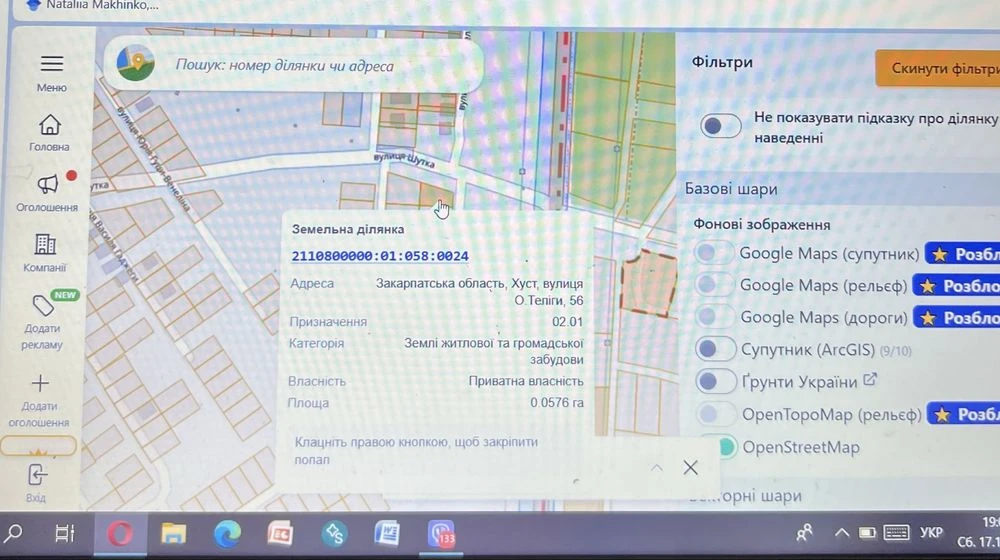Toggle Google Maps (дороги) layer

(714, 316)
